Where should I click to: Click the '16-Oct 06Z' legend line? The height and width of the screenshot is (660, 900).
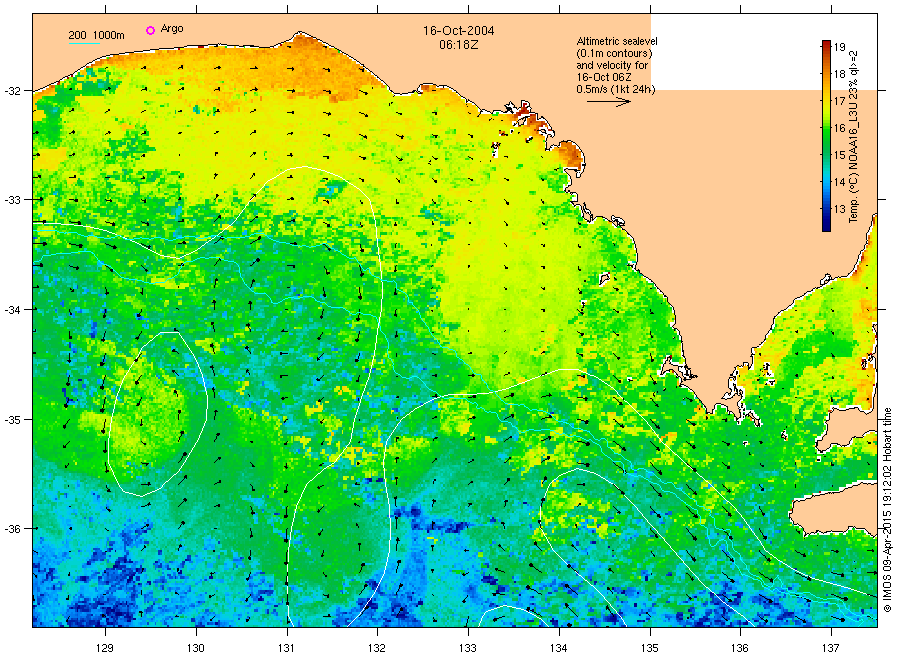[604, 77]
